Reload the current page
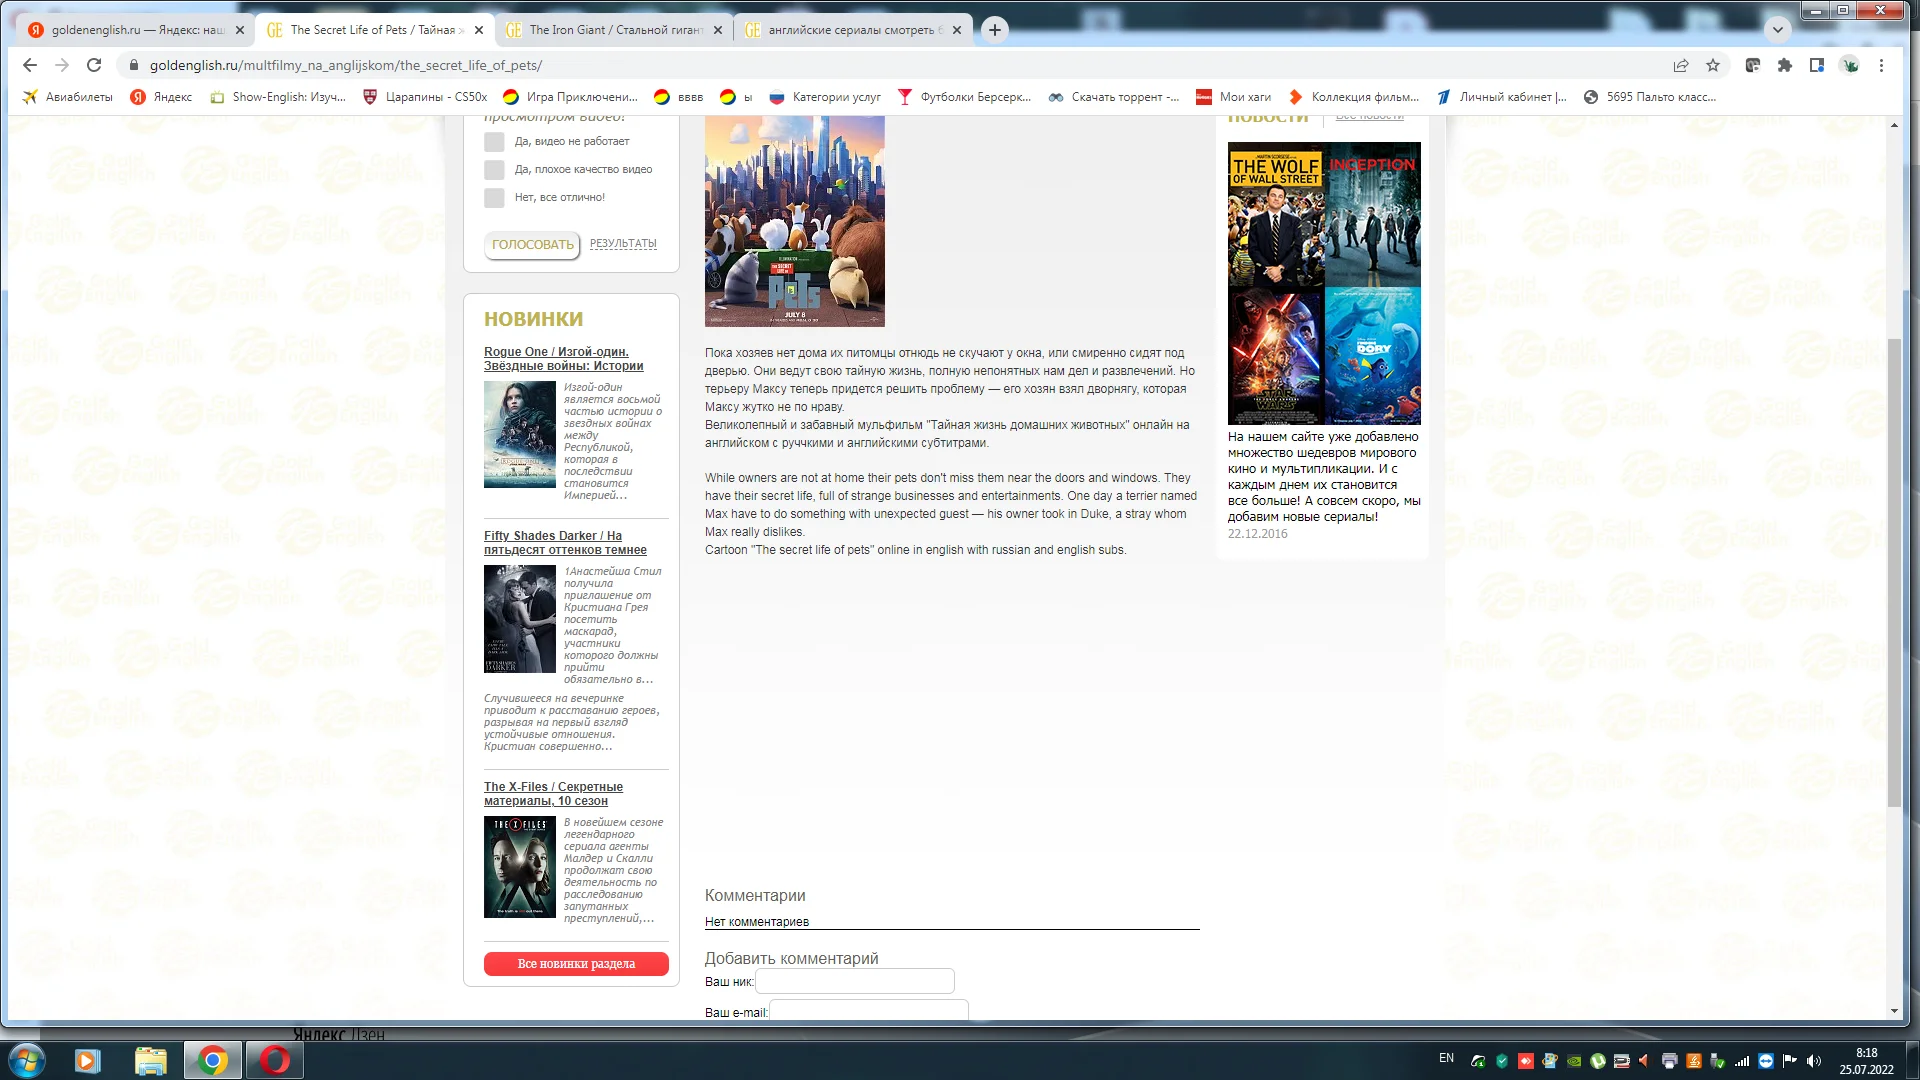1920x1080 pixels. coord(94,65)
